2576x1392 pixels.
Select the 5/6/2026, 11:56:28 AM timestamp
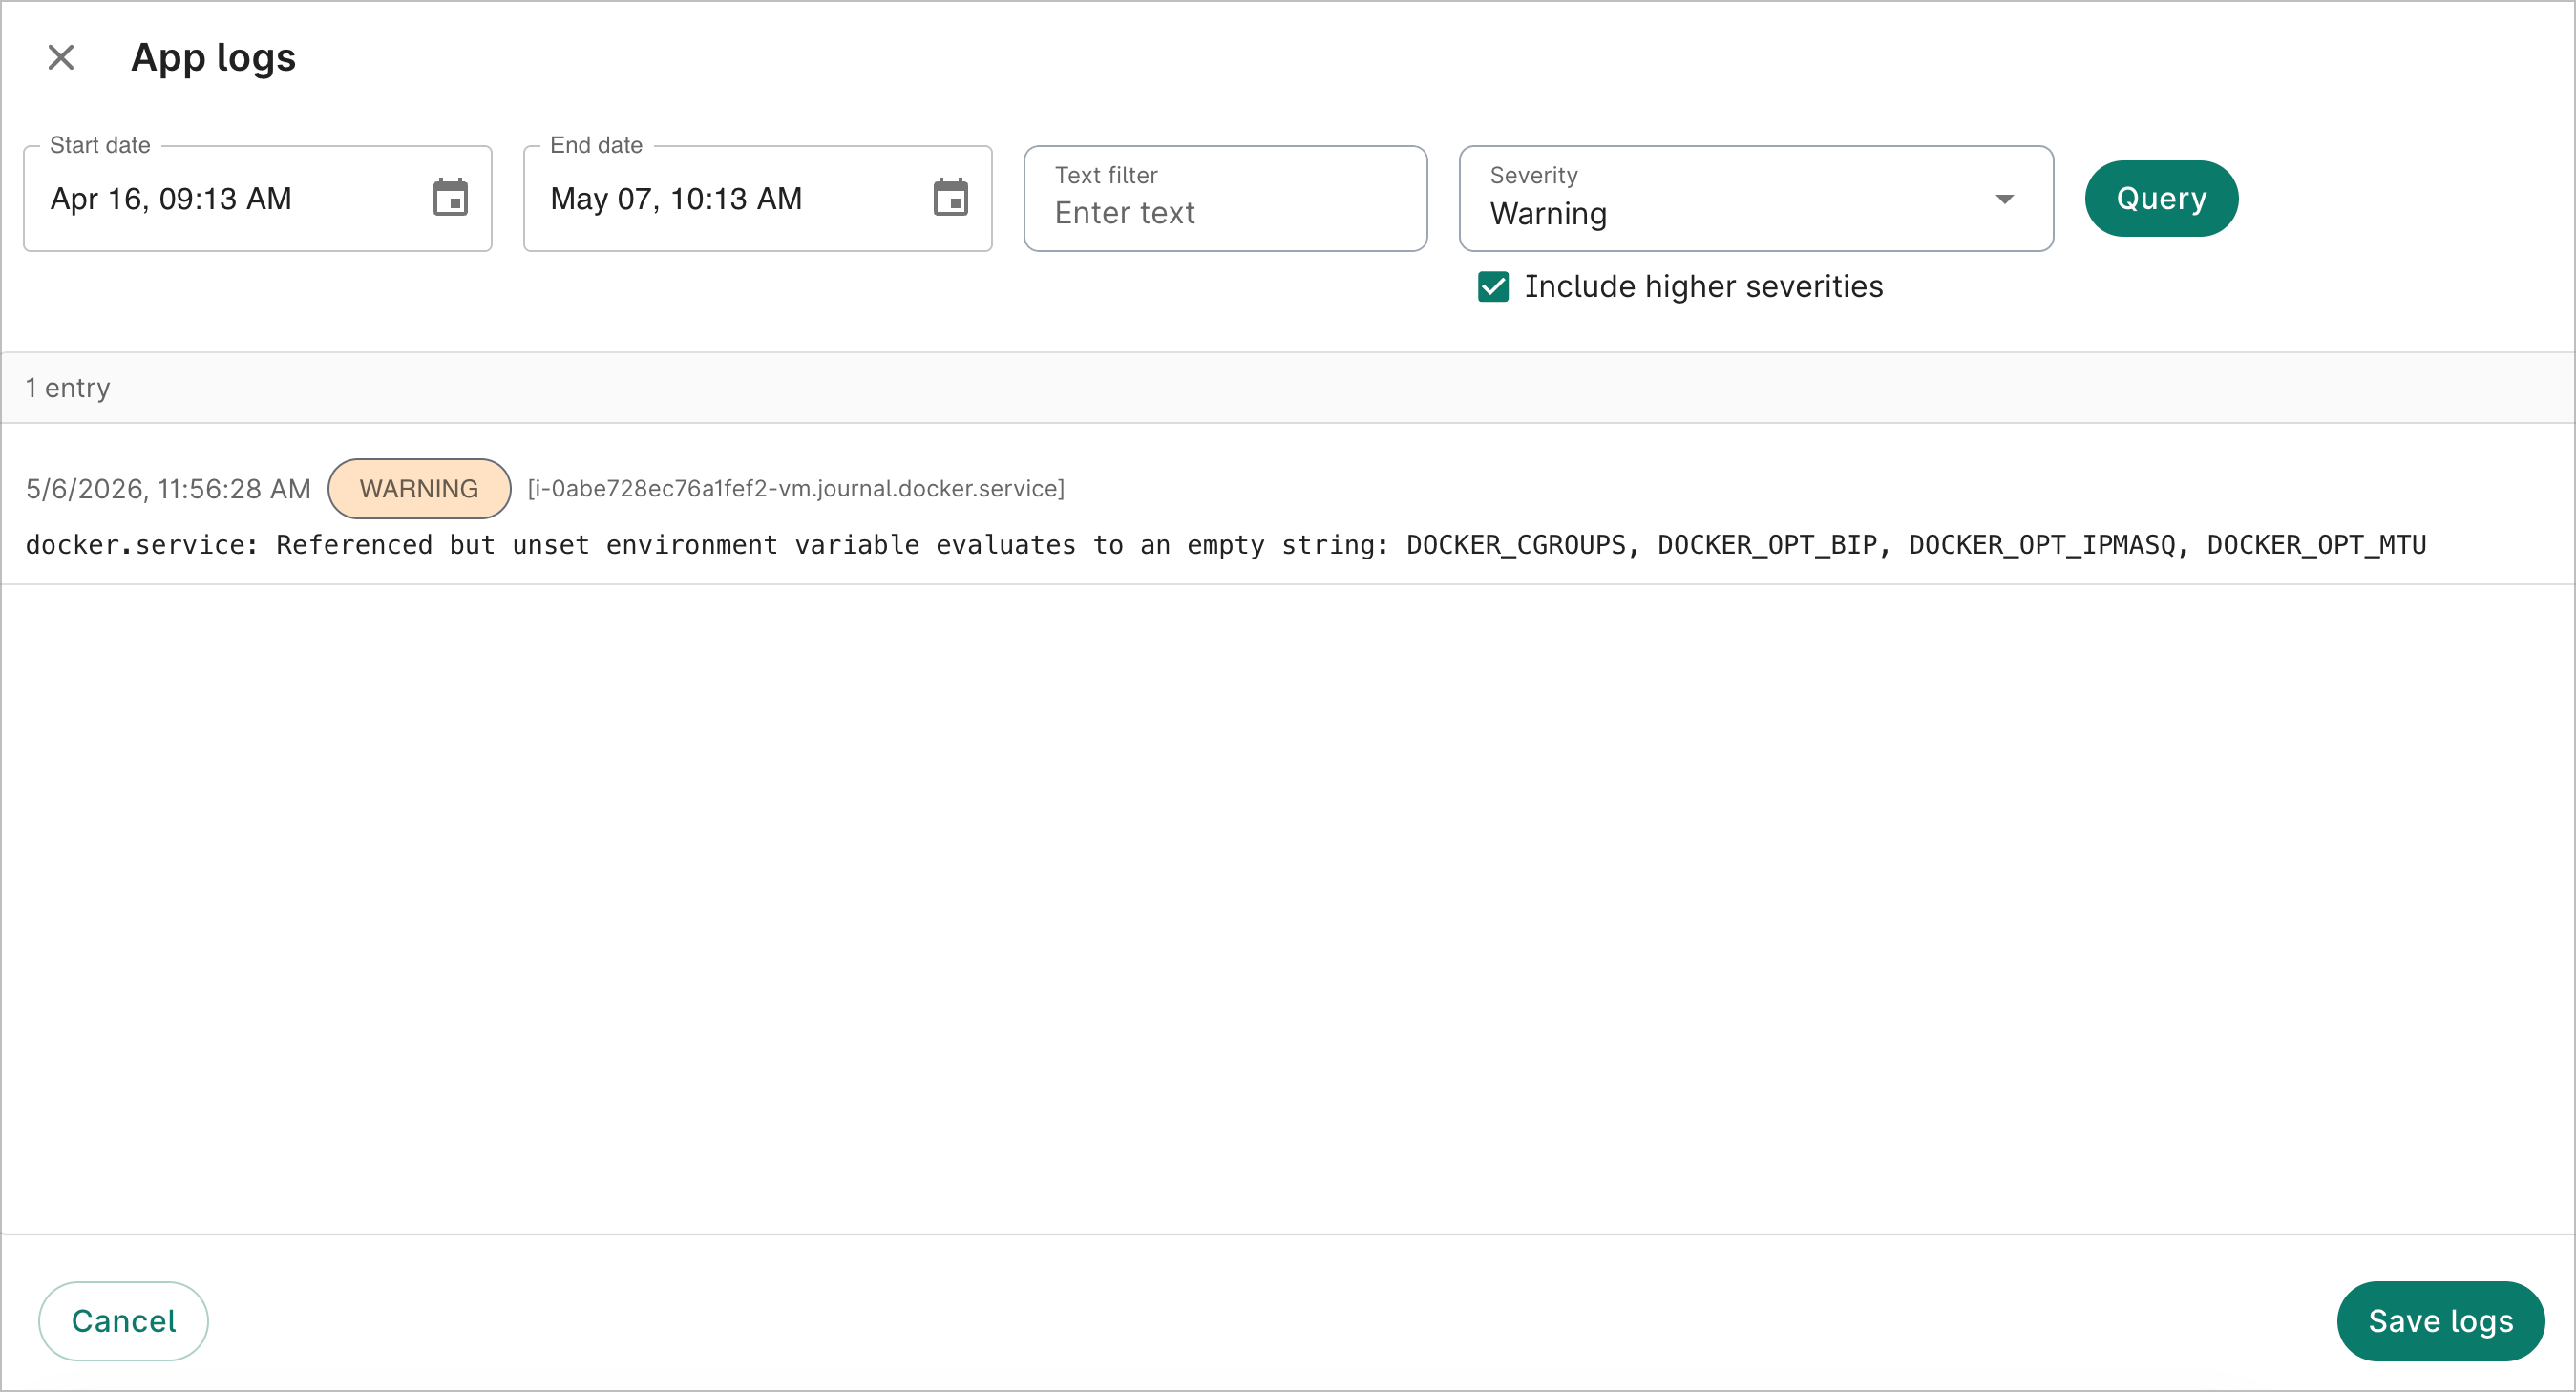pyautogui.click(x=168, y=489)
